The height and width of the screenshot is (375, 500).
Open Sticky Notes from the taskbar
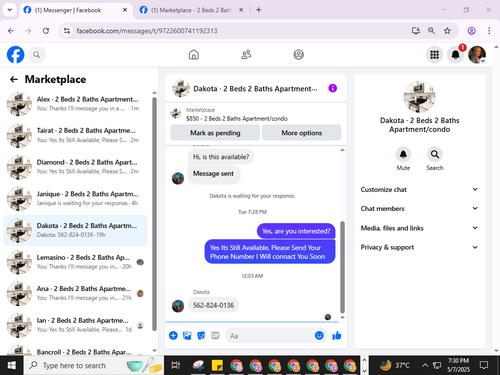coord(217,365)
